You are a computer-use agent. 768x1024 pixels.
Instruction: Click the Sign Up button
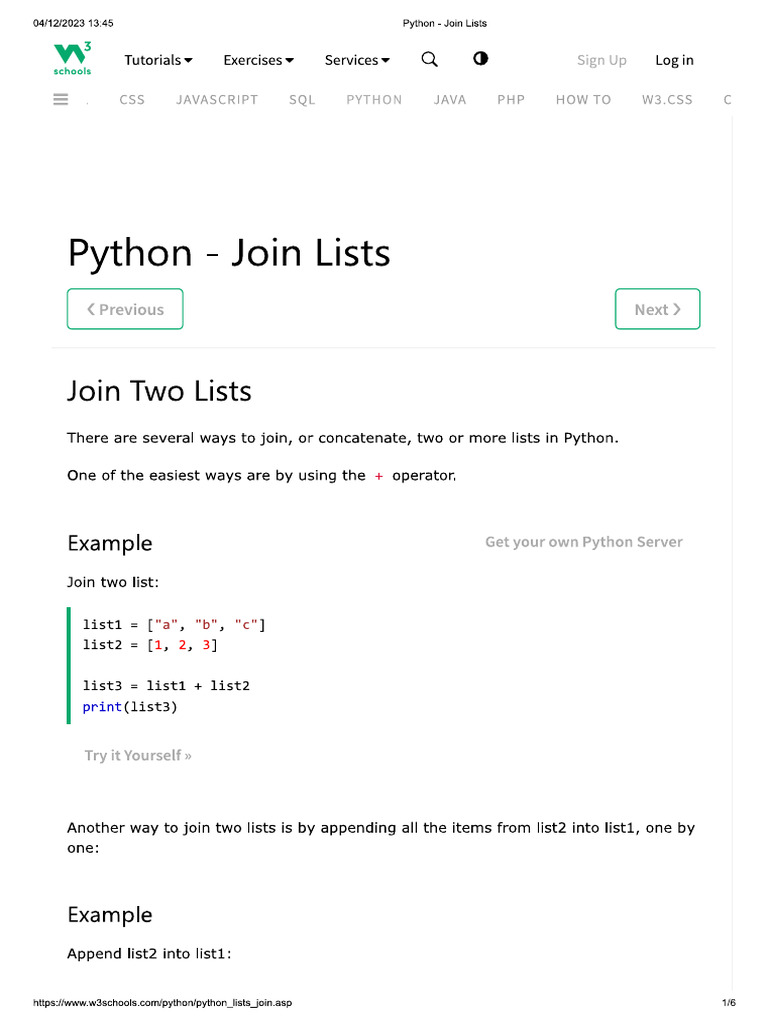click(x=602, y=60)
